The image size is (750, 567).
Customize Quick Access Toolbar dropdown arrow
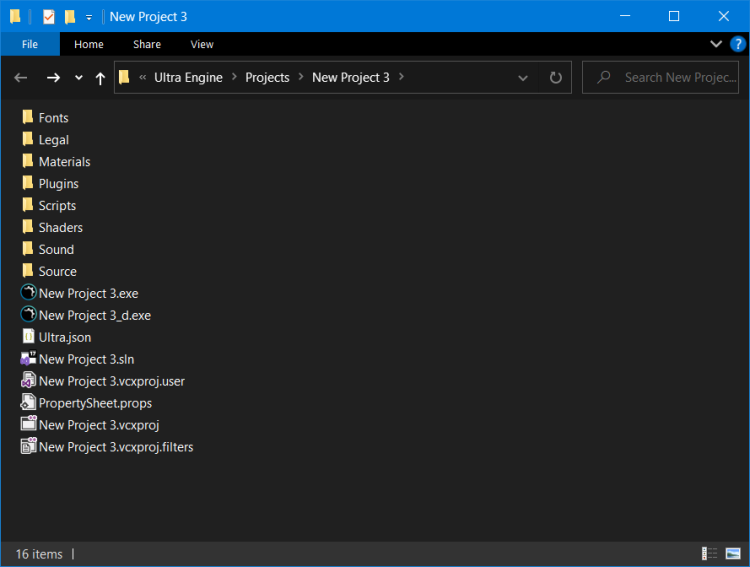pos(89,17)
